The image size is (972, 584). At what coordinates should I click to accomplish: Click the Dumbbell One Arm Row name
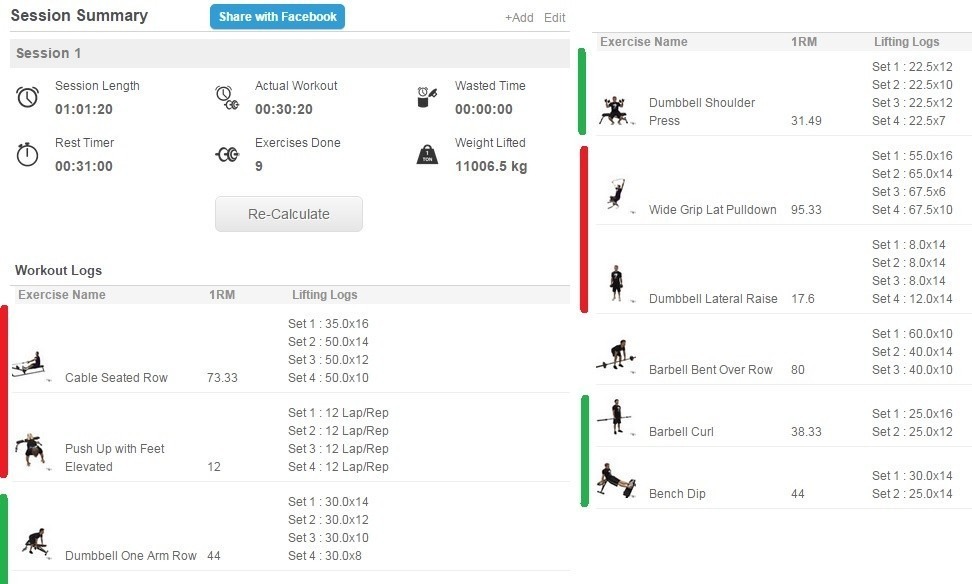coord(130,556)
